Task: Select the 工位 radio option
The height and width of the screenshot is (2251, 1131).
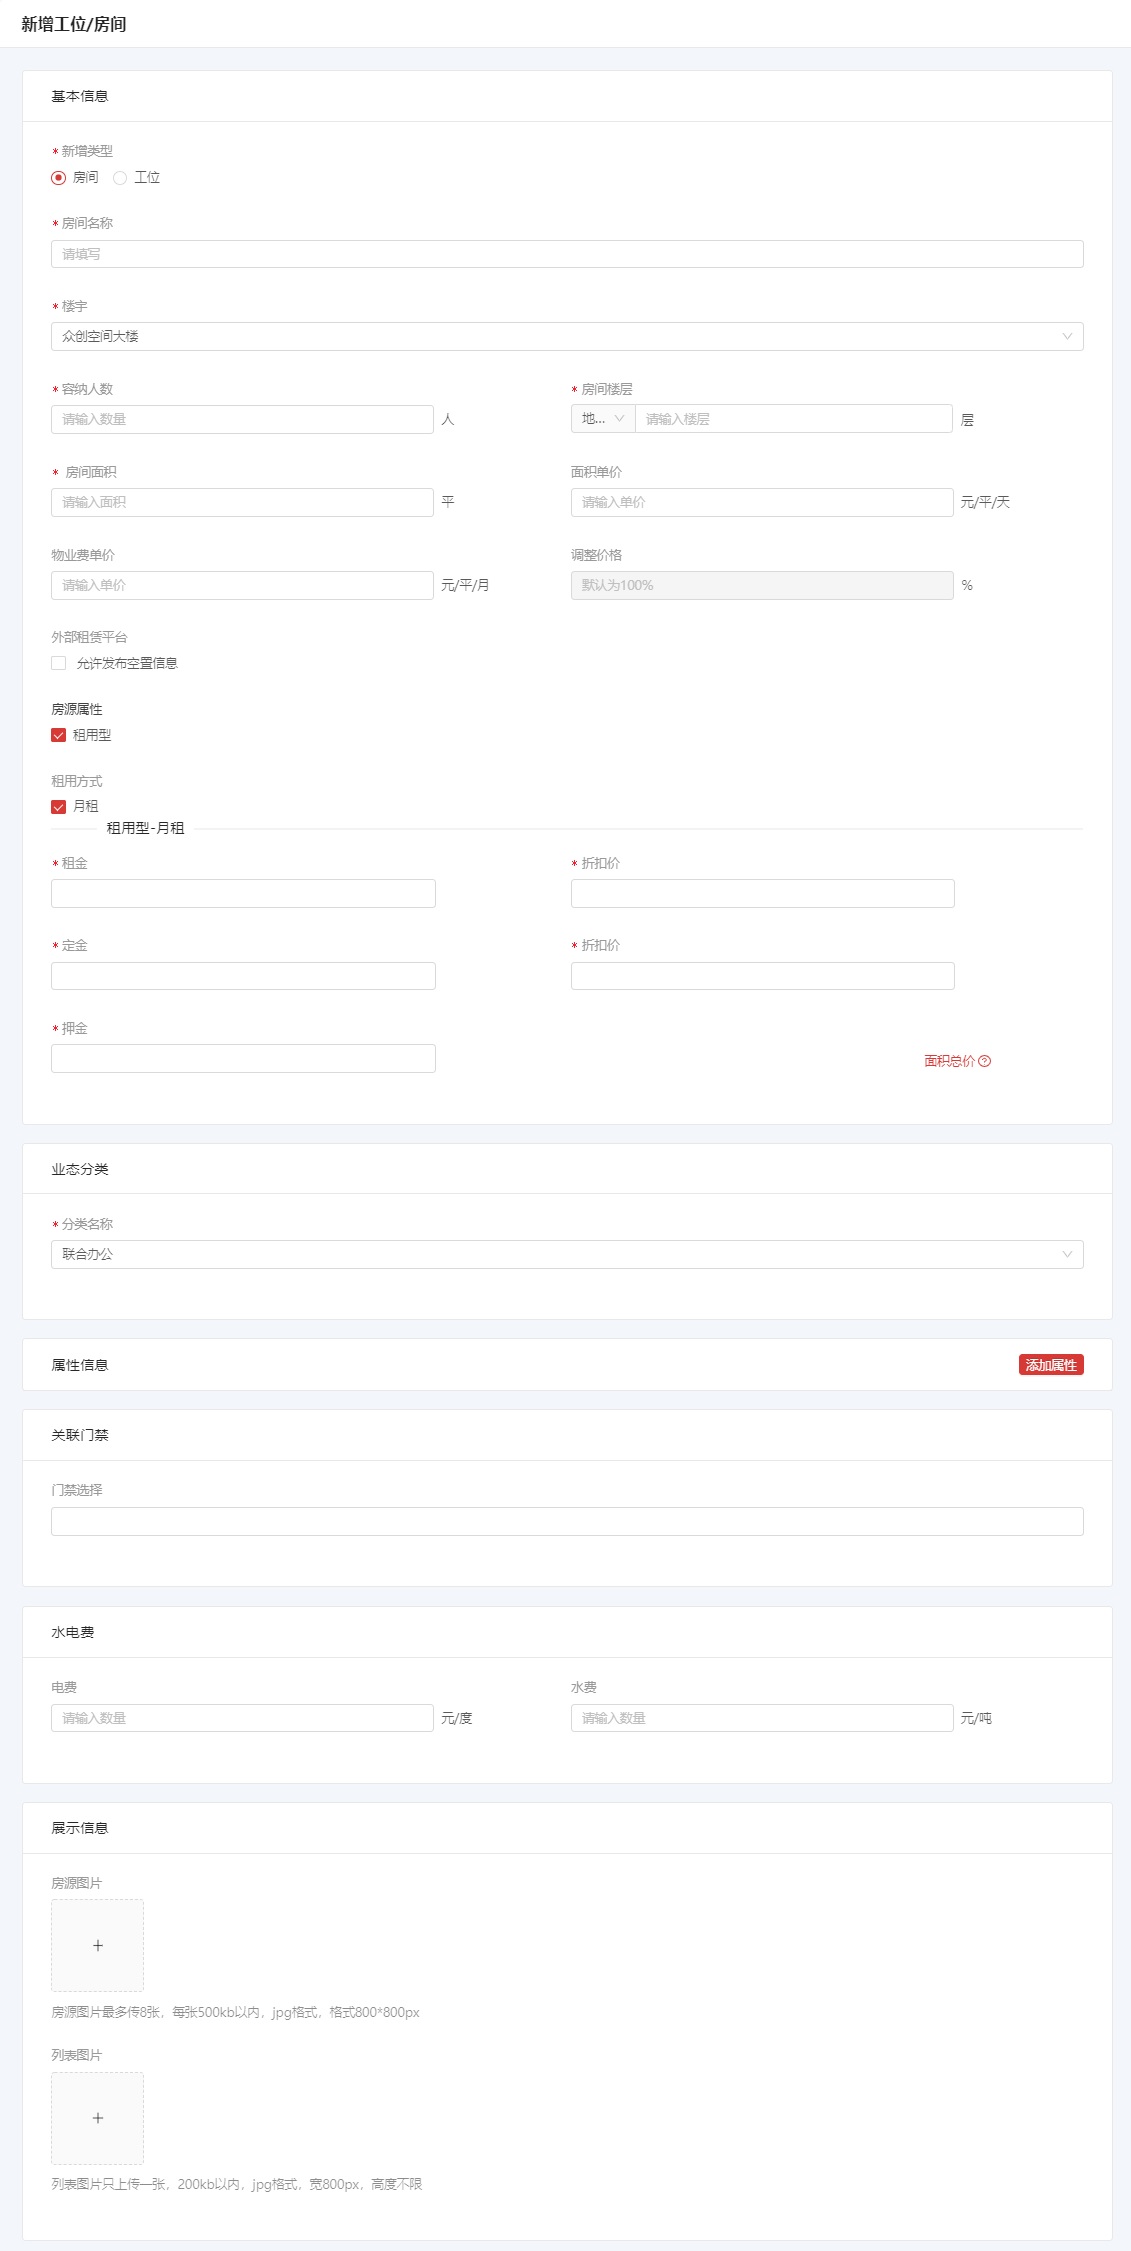Action: [120, 178]
